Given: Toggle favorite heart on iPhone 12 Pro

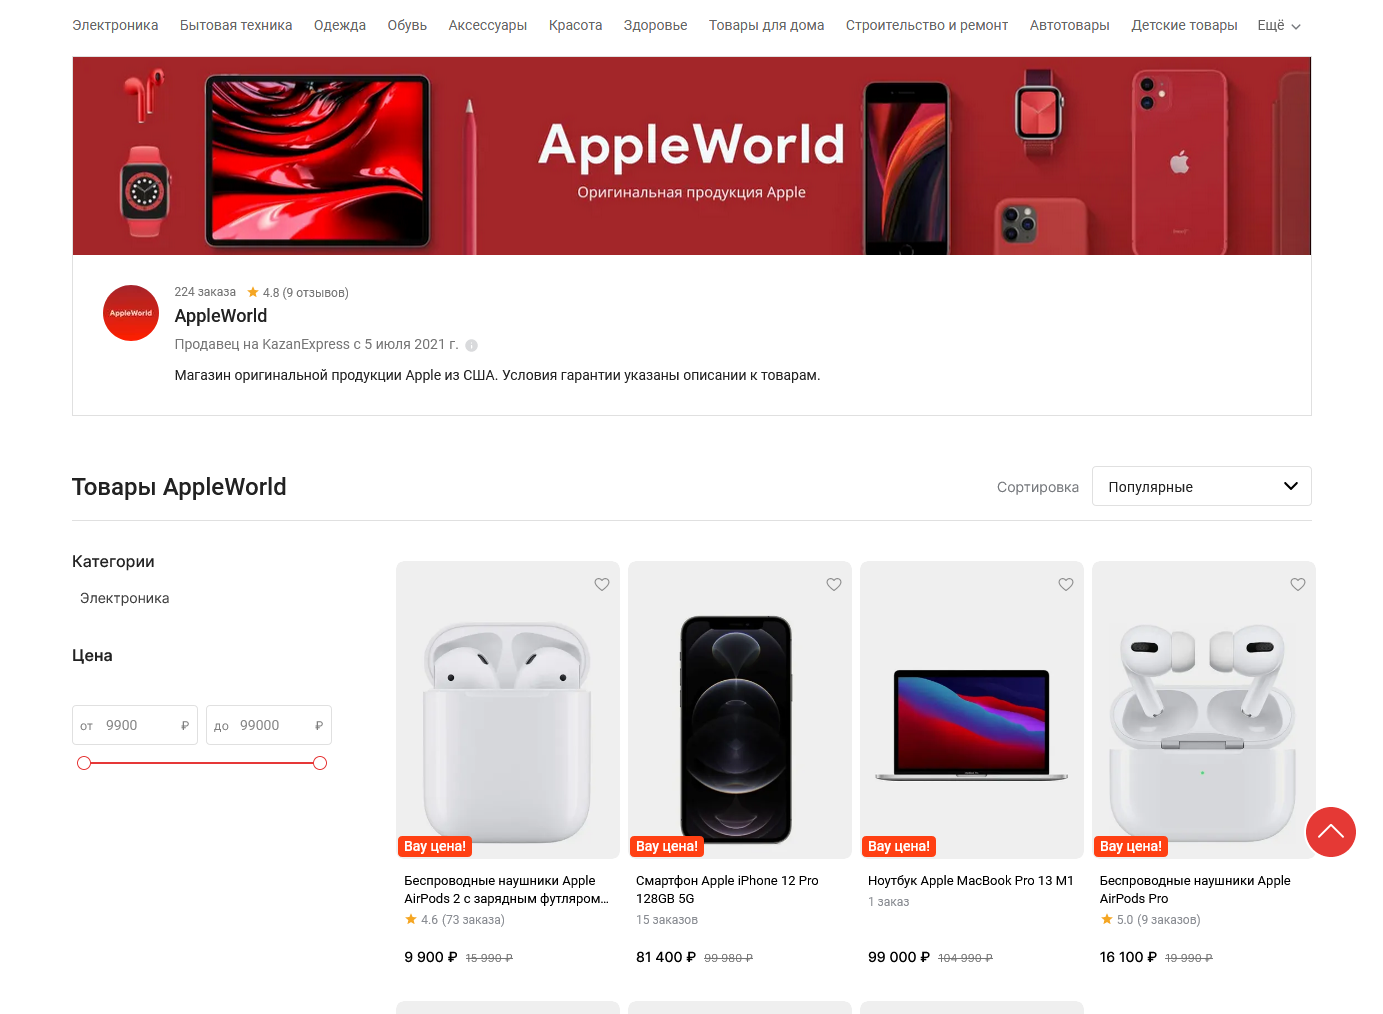Looking at the screenshot, I should click(x=834, y=584).
